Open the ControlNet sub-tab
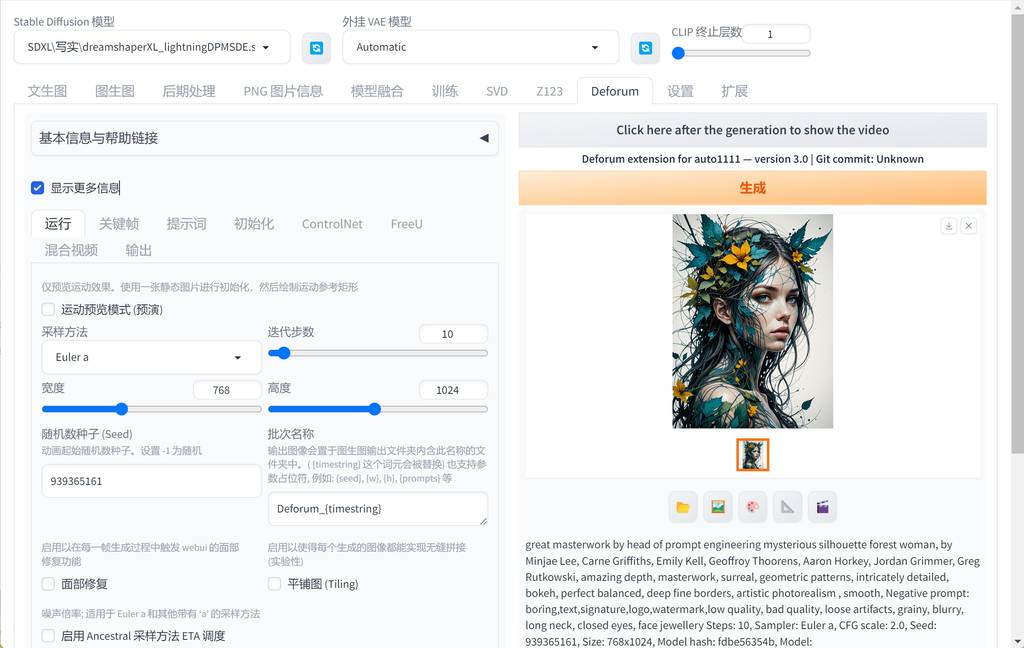1024x648 pixels. coord(332,224)
